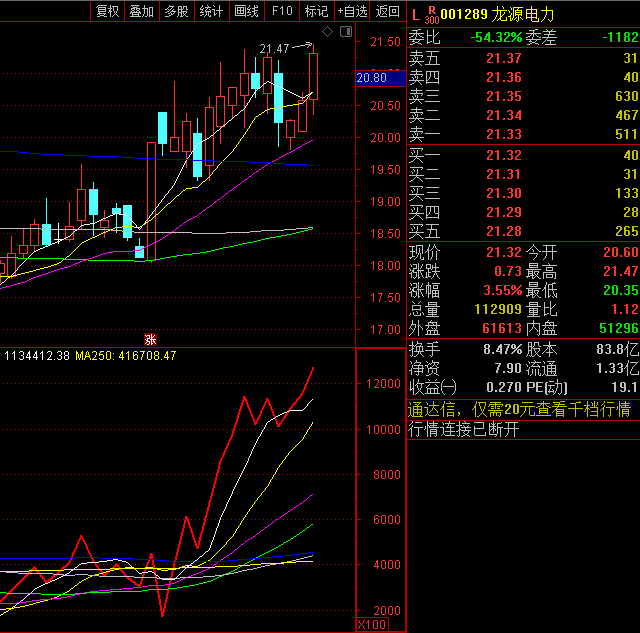
Task: Click 涨幅 value 3.55%
Action: pyautogui.click(x=502, y=290)
